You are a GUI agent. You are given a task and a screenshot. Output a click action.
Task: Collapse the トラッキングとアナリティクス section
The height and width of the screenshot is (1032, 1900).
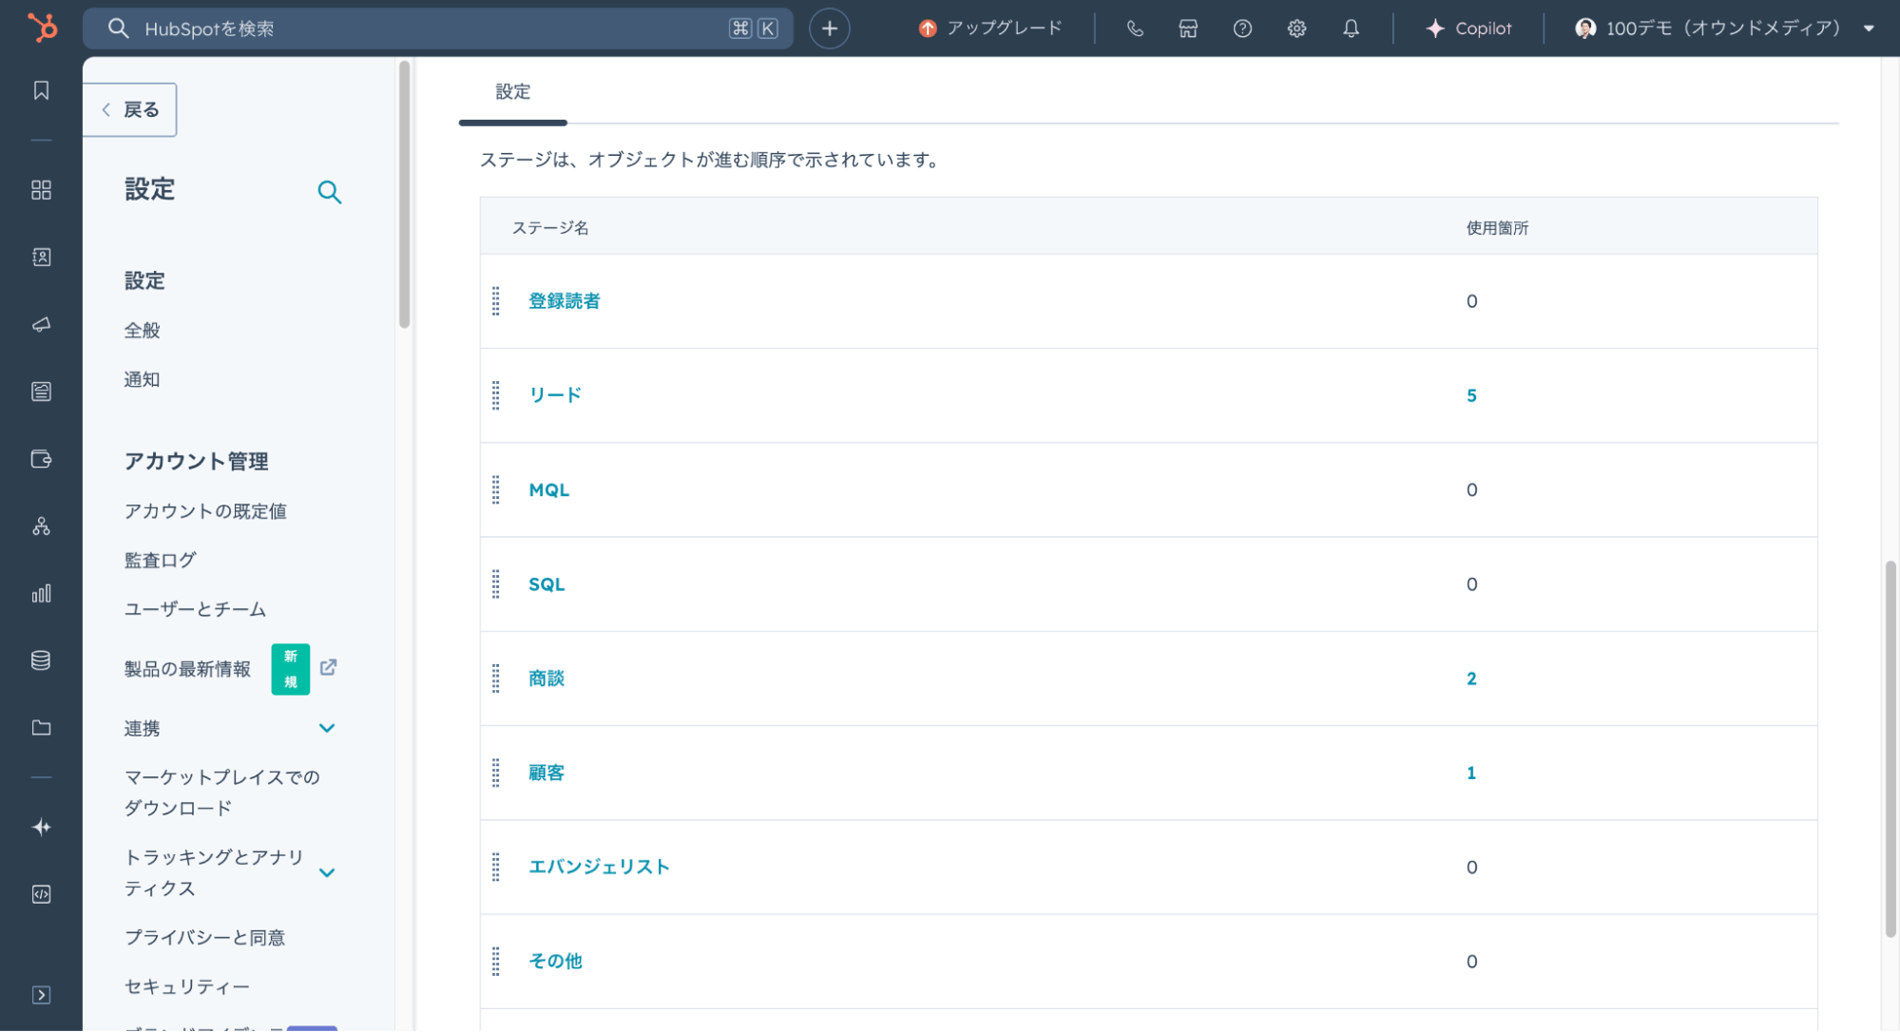tap(327, 872)
